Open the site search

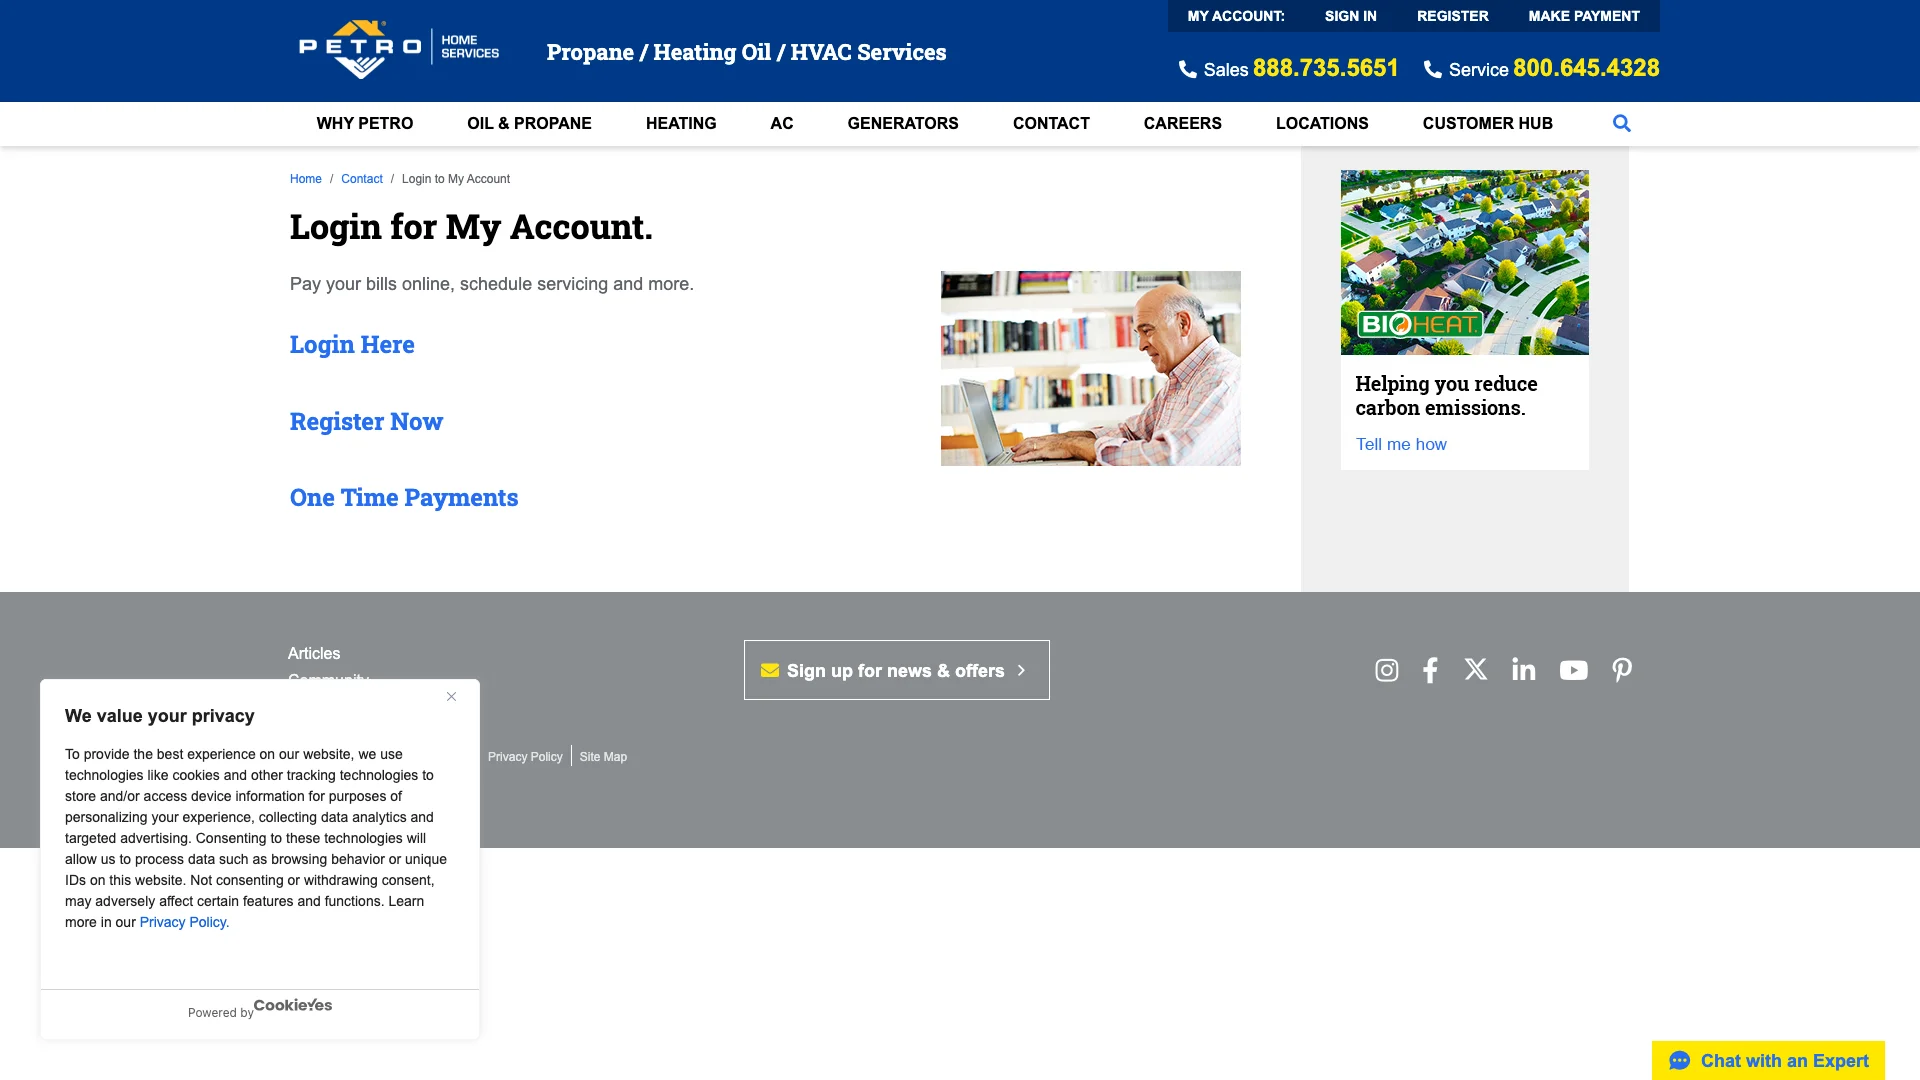1621,123
